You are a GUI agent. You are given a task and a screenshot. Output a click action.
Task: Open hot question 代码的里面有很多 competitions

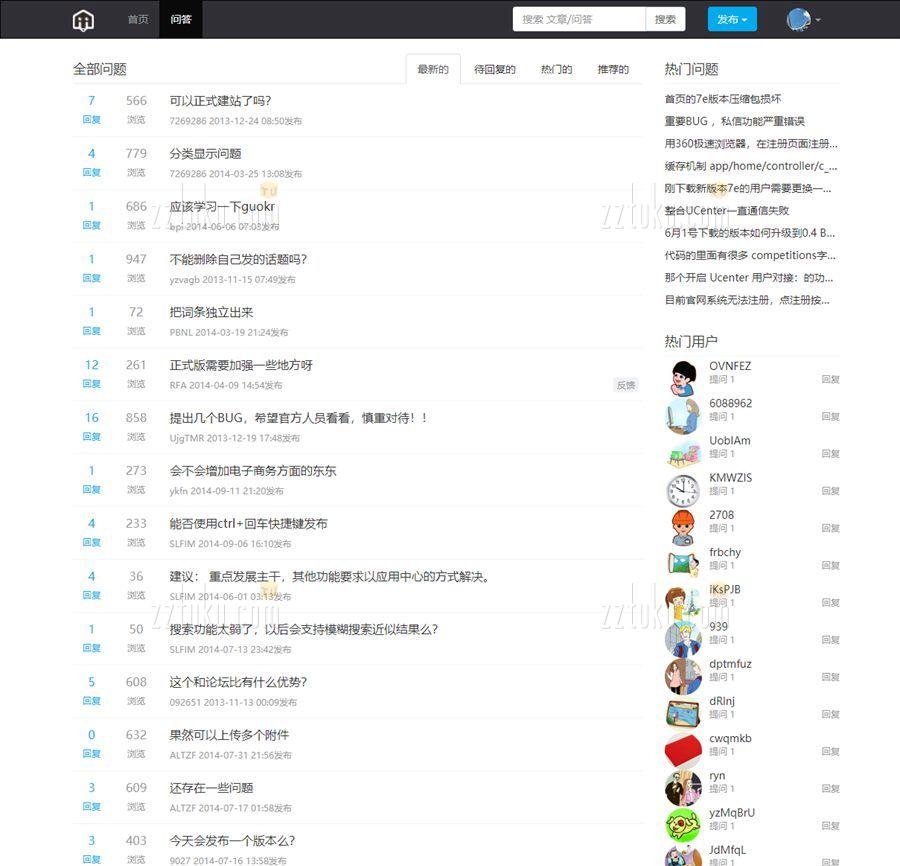coord(750,255)
